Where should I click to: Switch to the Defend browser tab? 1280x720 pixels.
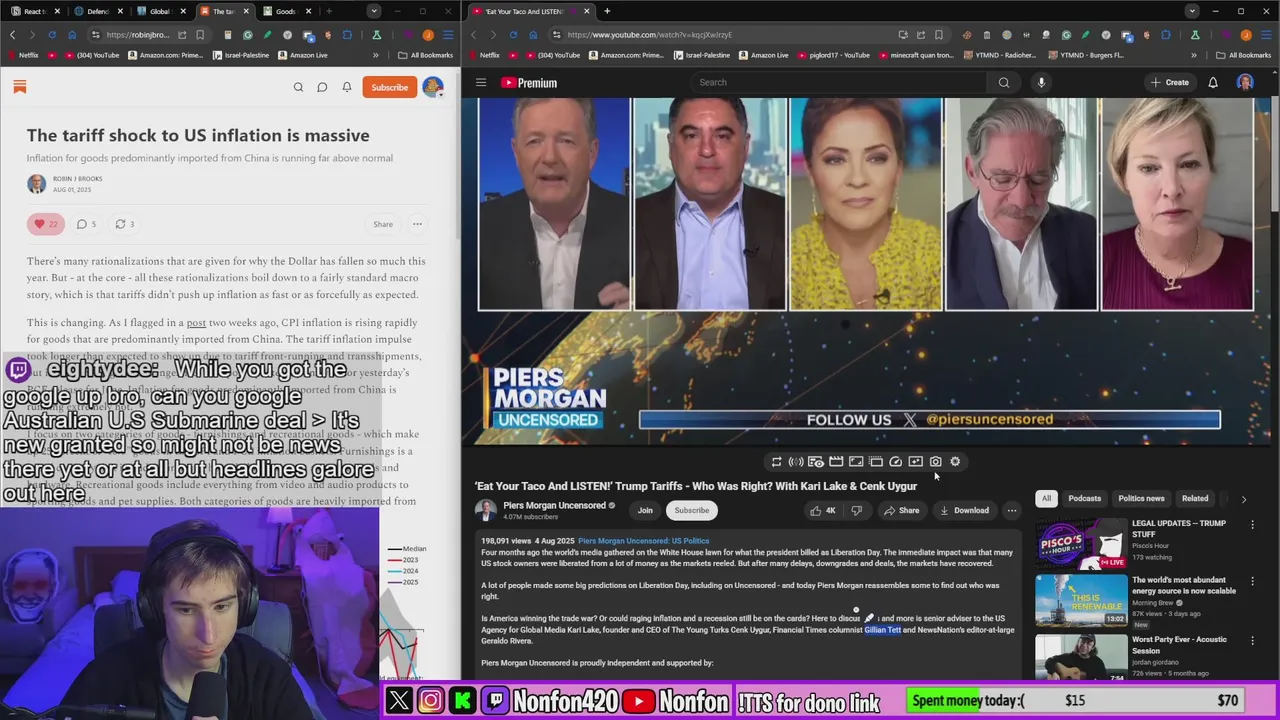pyautogui.click(x=97, y=11)
